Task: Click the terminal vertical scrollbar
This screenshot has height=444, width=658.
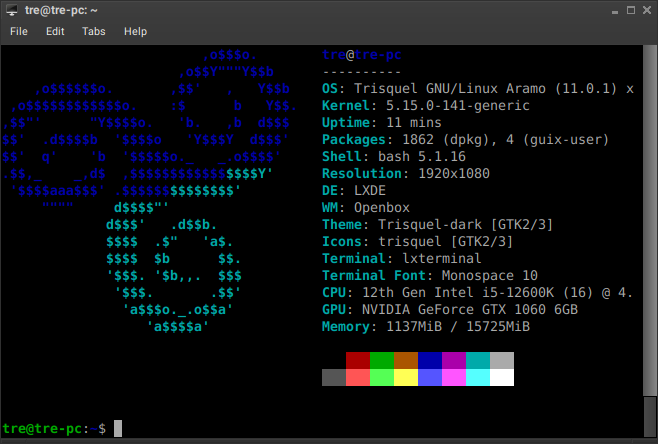Action: (x=649, y=220)
